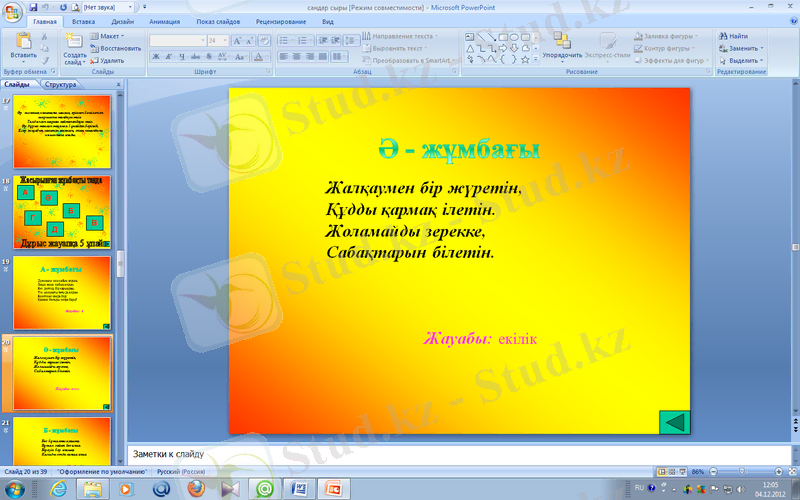Click the green back arrow on slide
800x500 pixels.
675,422
